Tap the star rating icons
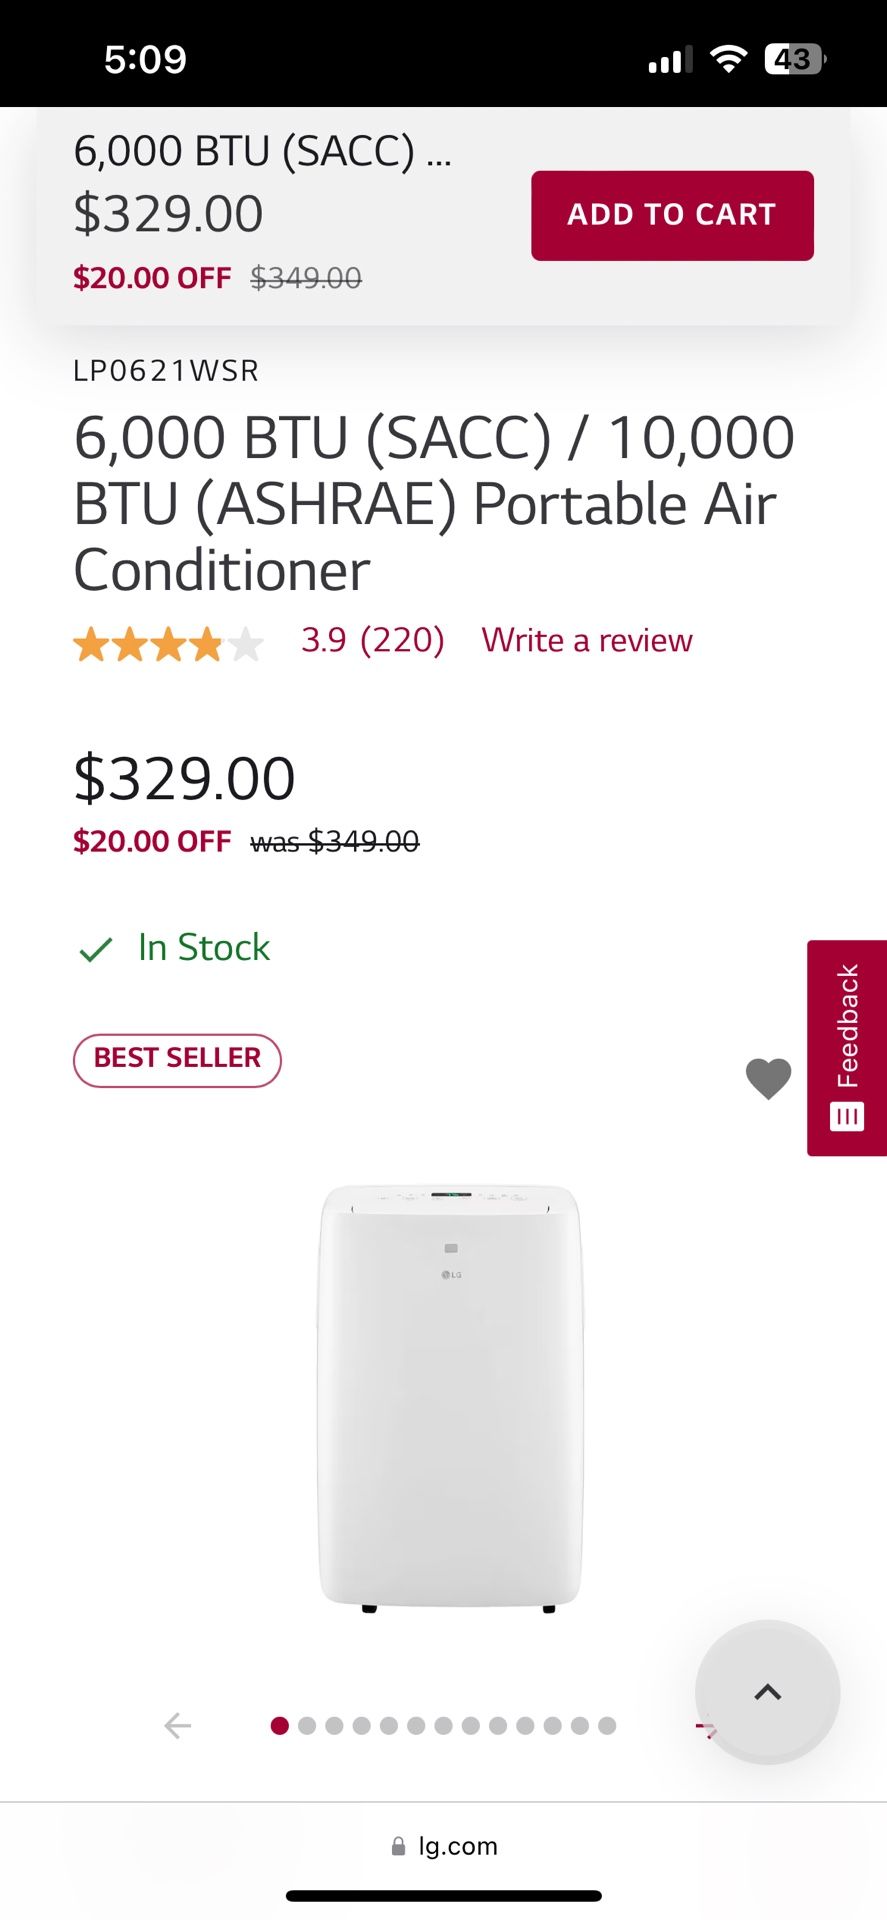The image size is (887, 1920). click(168, 644)
